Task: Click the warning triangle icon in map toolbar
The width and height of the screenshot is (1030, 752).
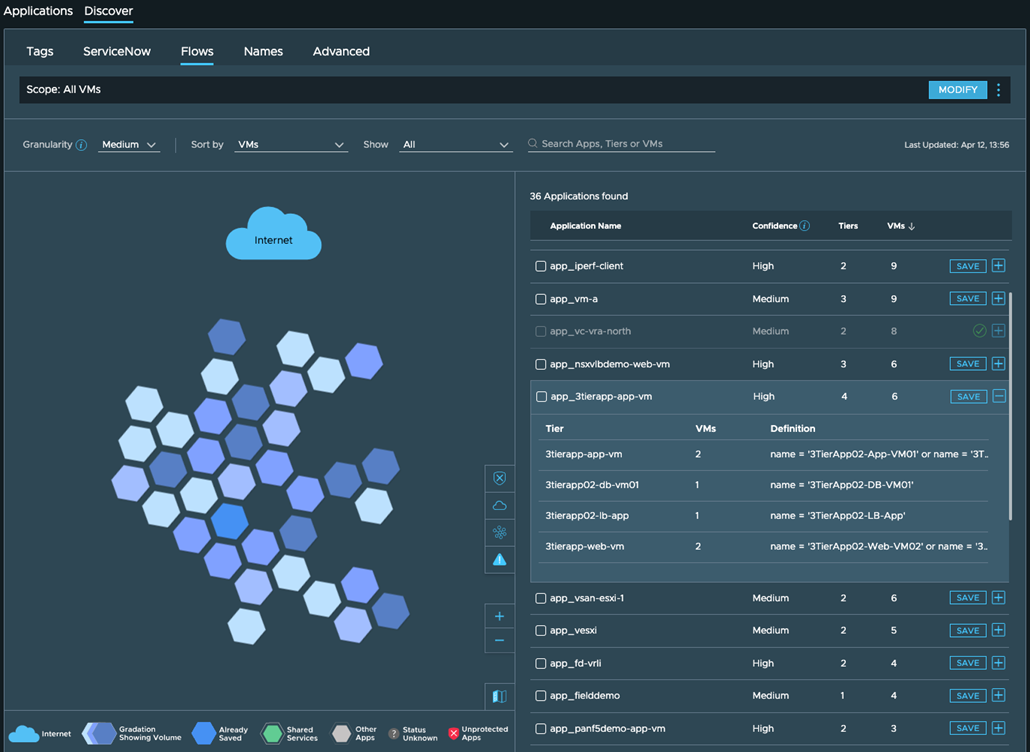Action: (x=499, y=560)
